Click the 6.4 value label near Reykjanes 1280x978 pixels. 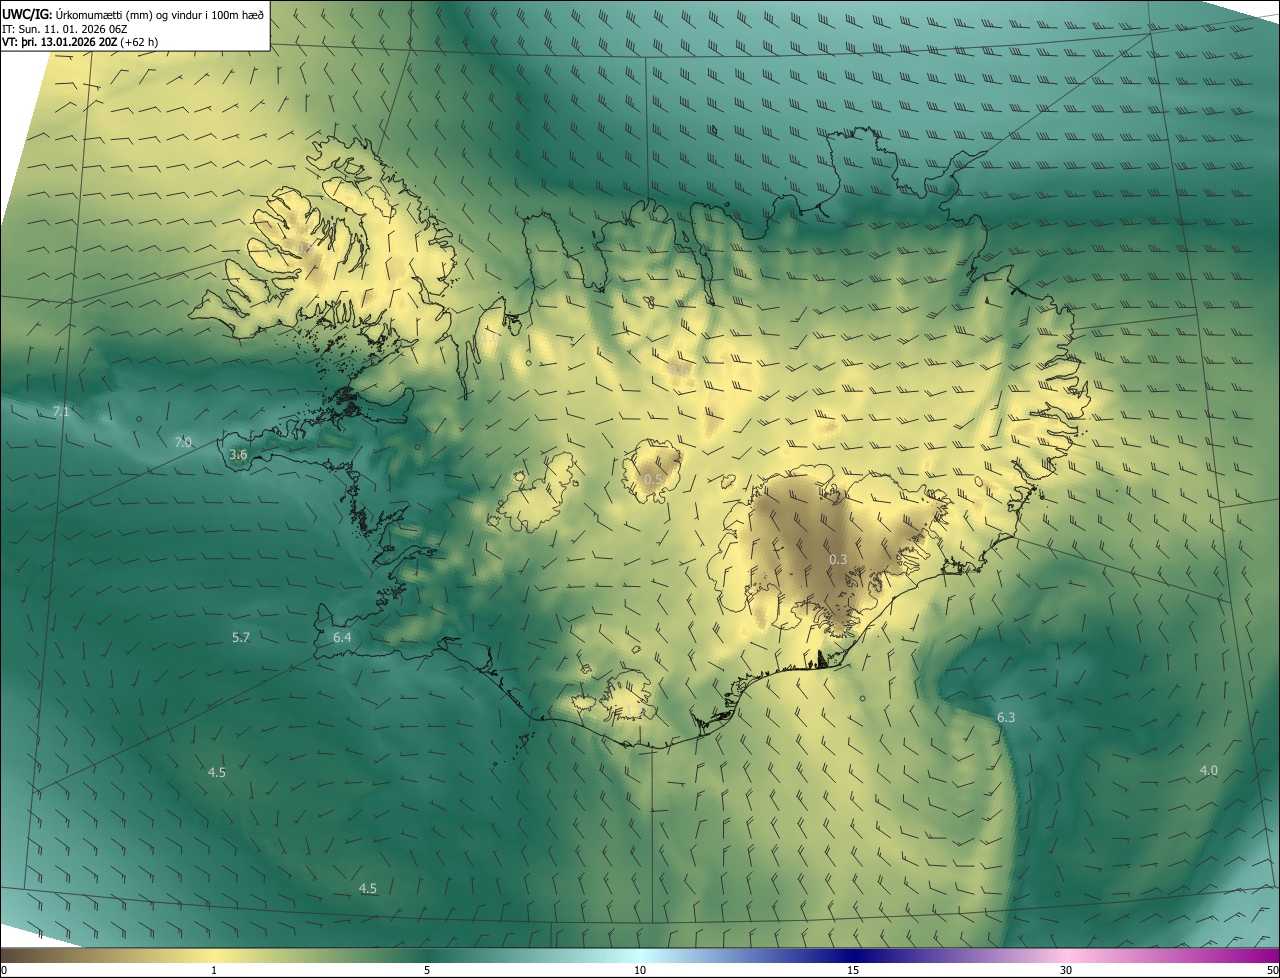[x=342, y=637]
